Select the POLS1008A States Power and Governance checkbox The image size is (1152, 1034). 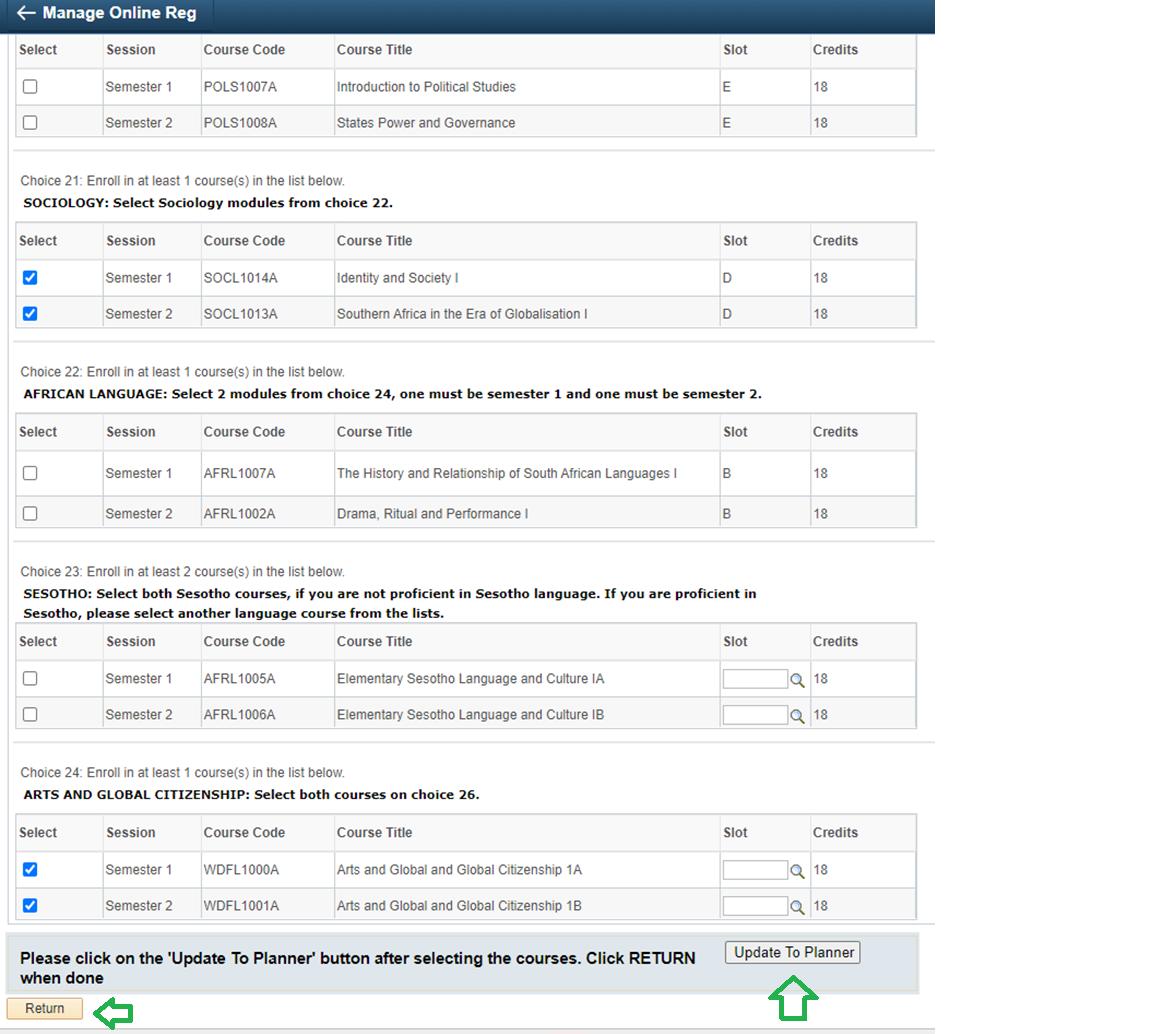[x=30, y=123]
